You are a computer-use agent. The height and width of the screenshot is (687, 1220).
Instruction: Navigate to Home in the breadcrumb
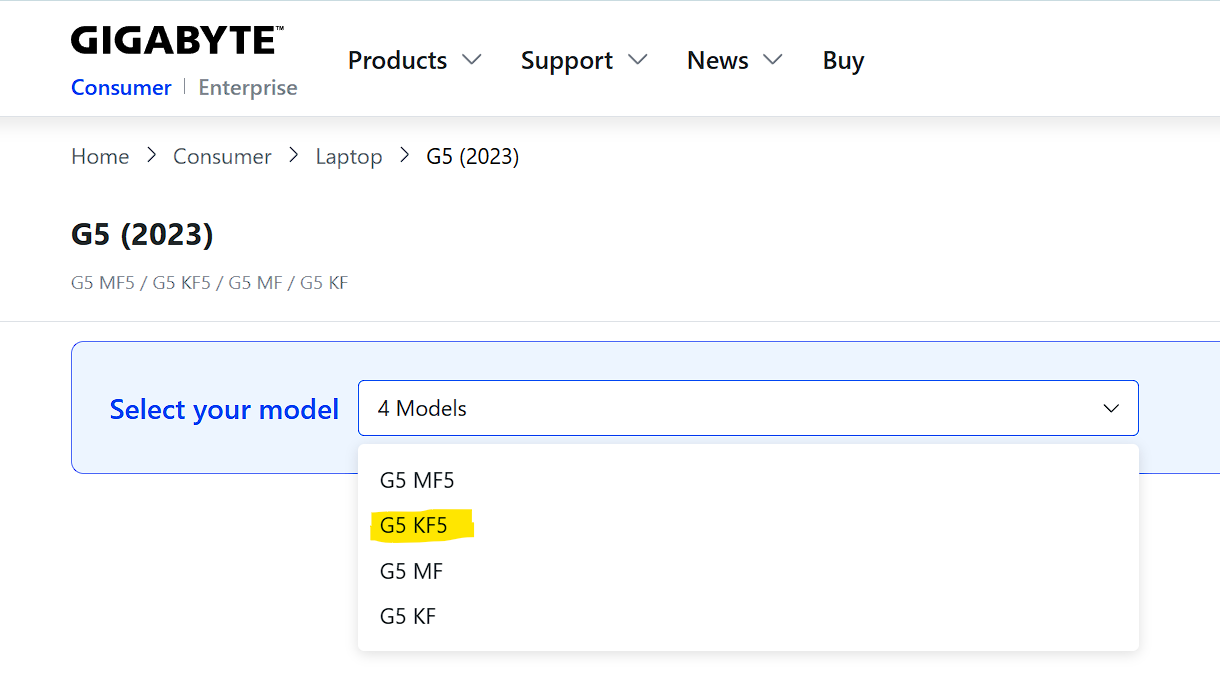pyautogui.click(x=100, y=157)
